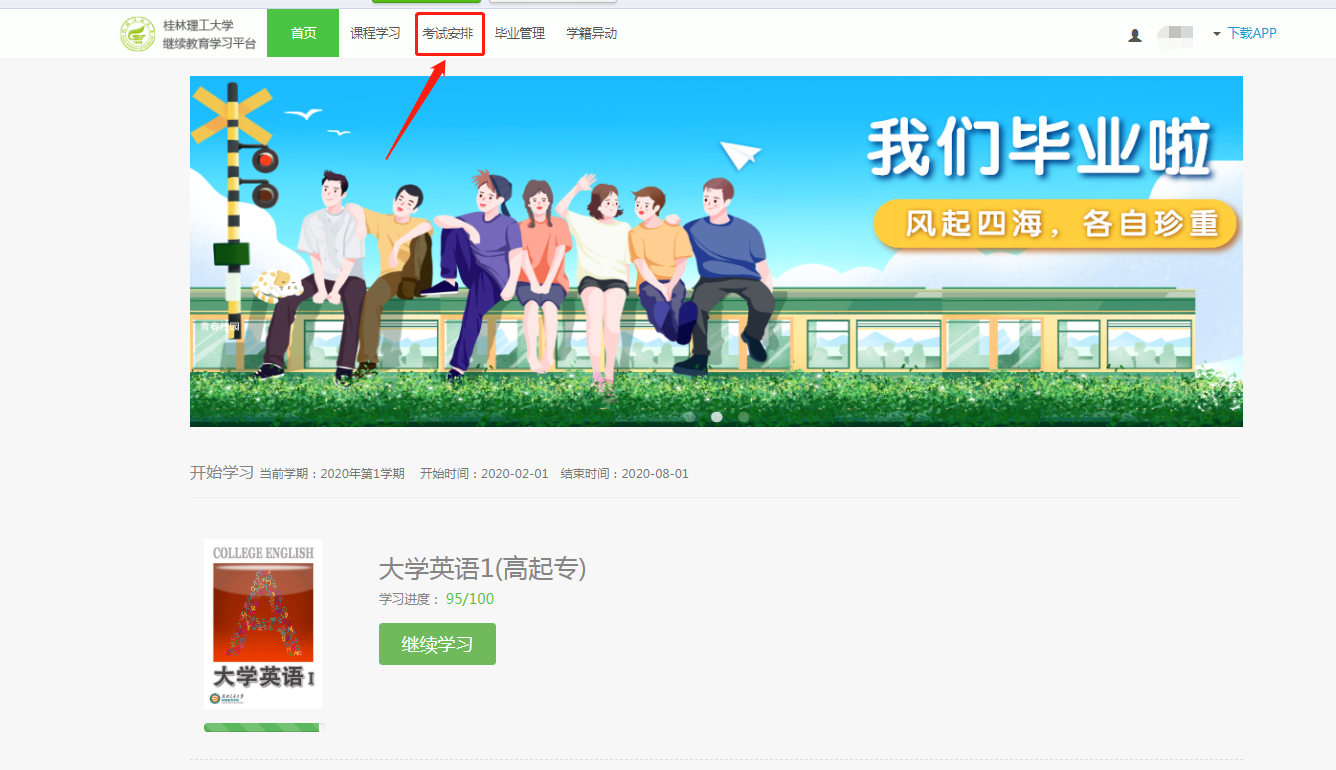
Task: Click the 当前学期:2020年第1学期 text
Action: (x=332, y=474)
